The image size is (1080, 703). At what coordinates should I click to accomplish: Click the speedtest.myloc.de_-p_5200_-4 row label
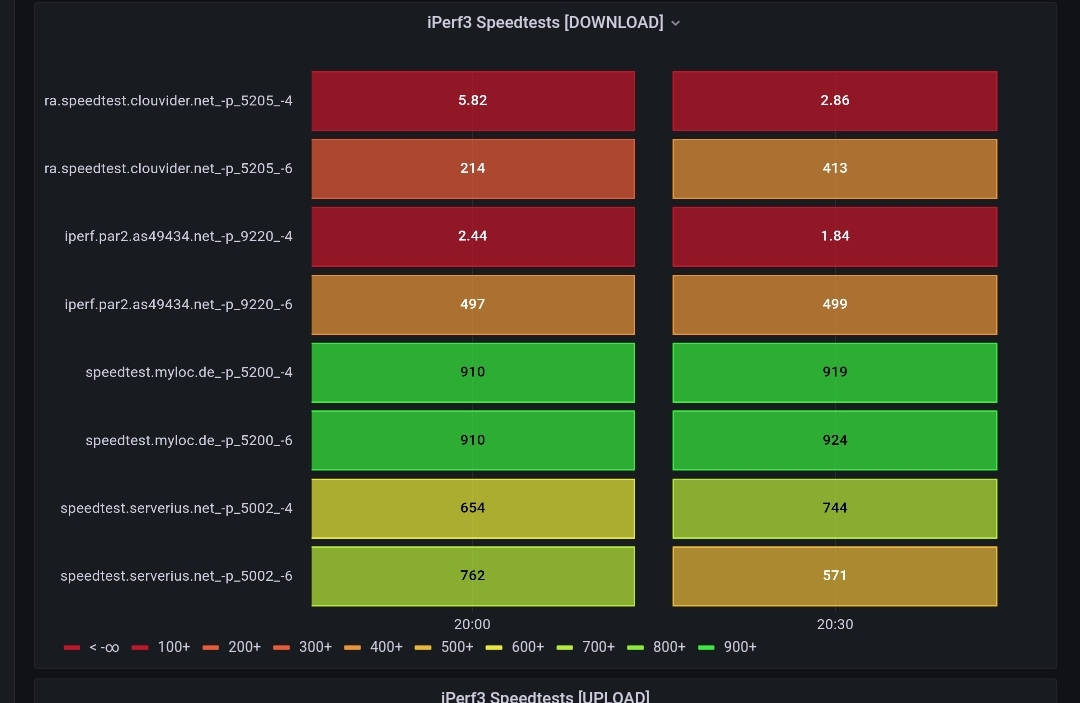(x=189, y=373)
